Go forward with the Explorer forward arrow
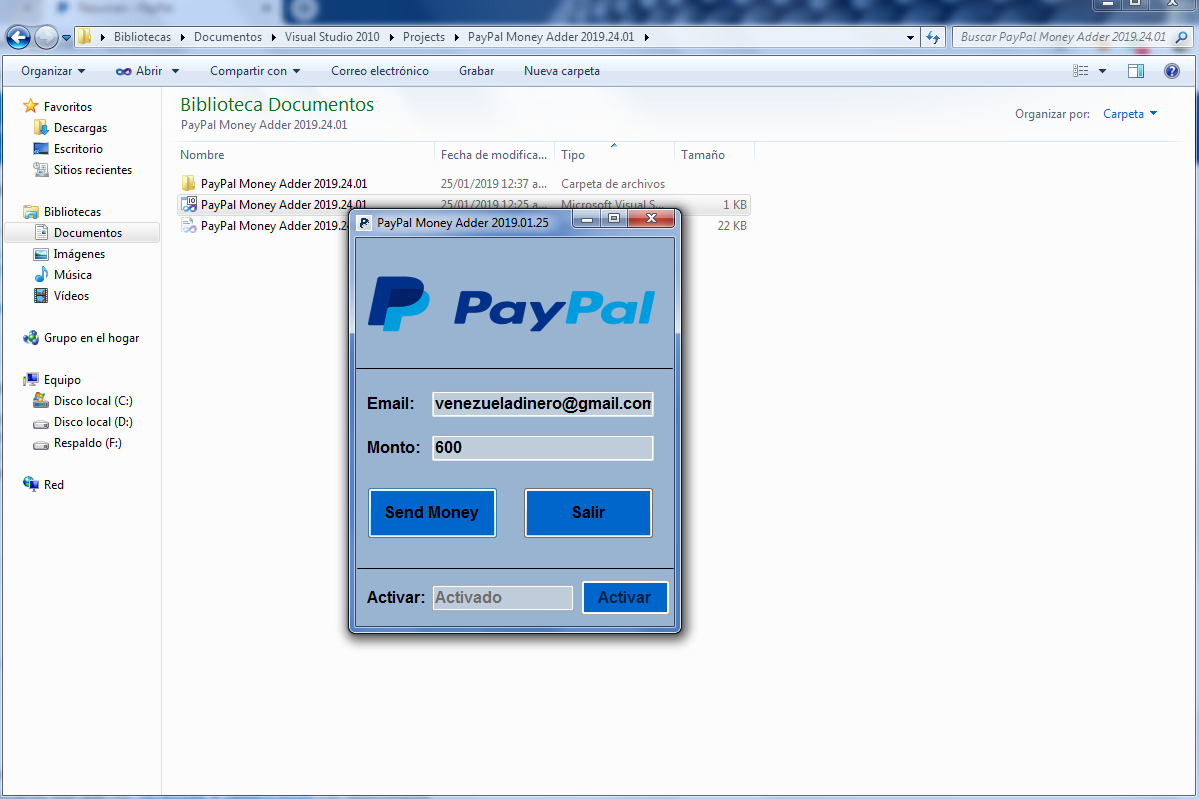Image resolution: width=1199 pixels, height=799 pixels. [x=46, y=37]
